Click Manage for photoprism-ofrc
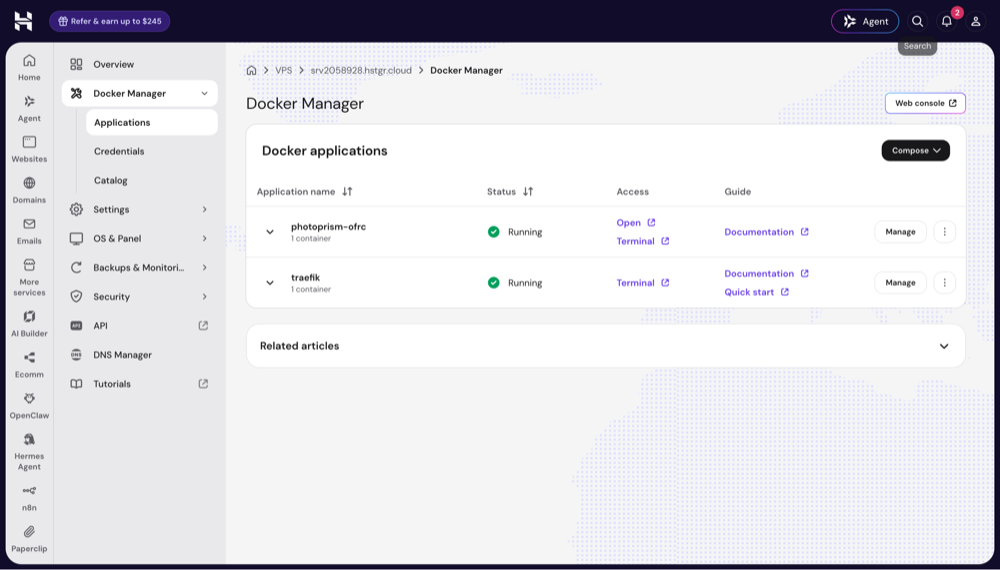The height and width of the screenshot is (570, 1000). 900,231
